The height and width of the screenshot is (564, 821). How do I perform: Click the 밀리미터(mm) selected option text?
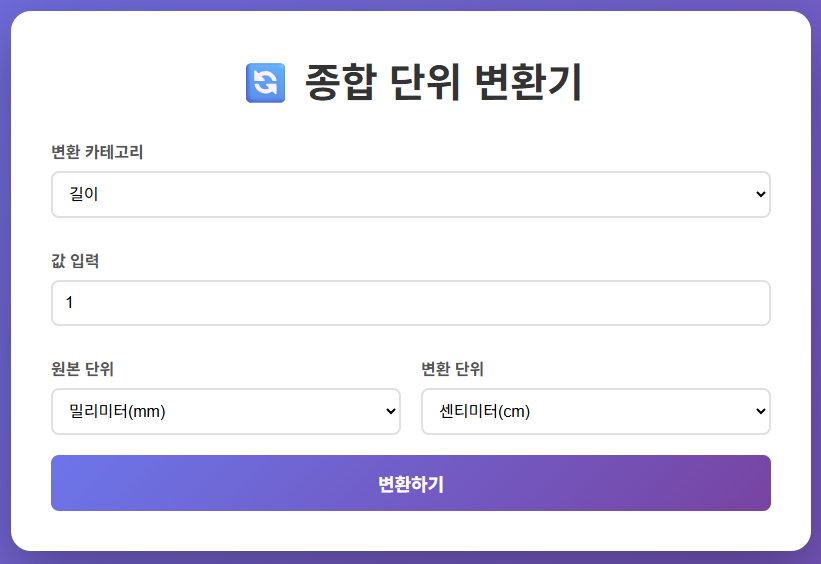[x=117, y=411]
